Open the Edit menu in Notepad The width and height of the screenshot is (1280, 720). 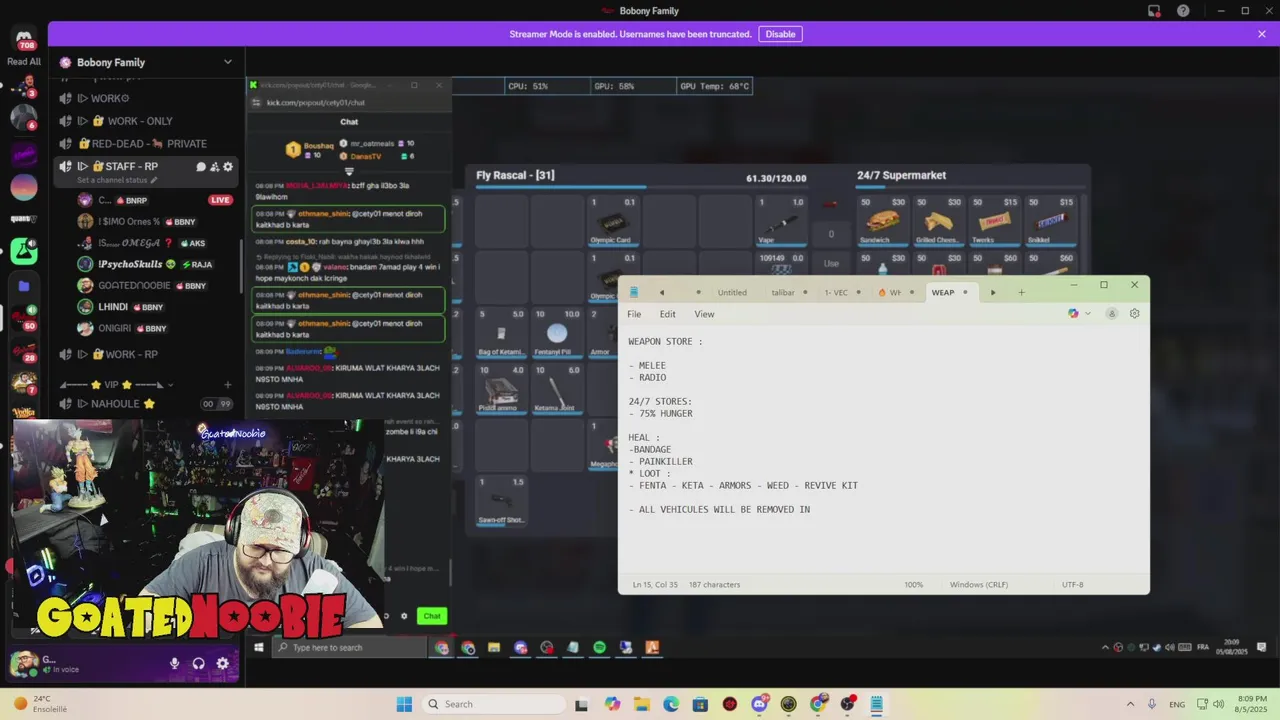667,314
